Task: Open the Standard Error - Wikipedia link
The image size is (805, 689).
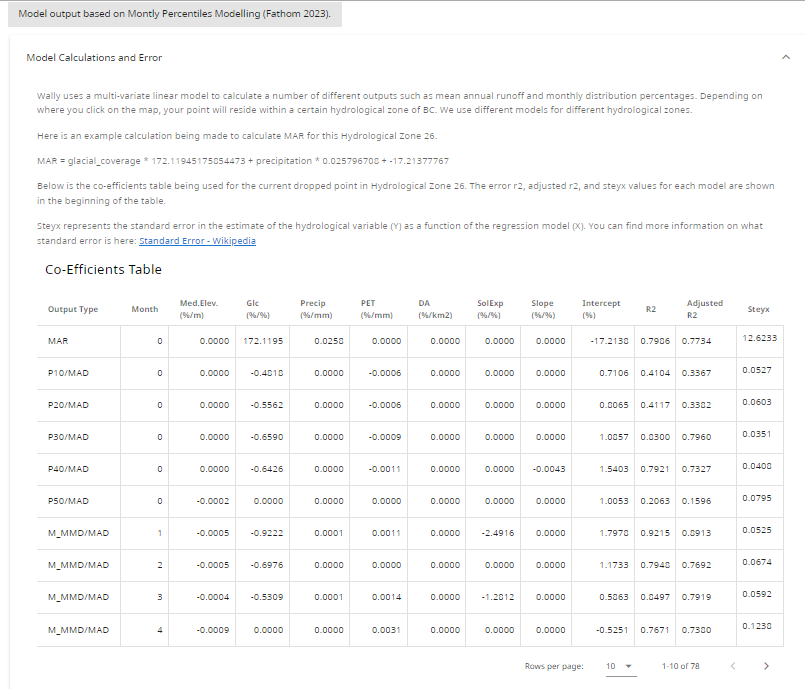Action: (x=197, y=241)
